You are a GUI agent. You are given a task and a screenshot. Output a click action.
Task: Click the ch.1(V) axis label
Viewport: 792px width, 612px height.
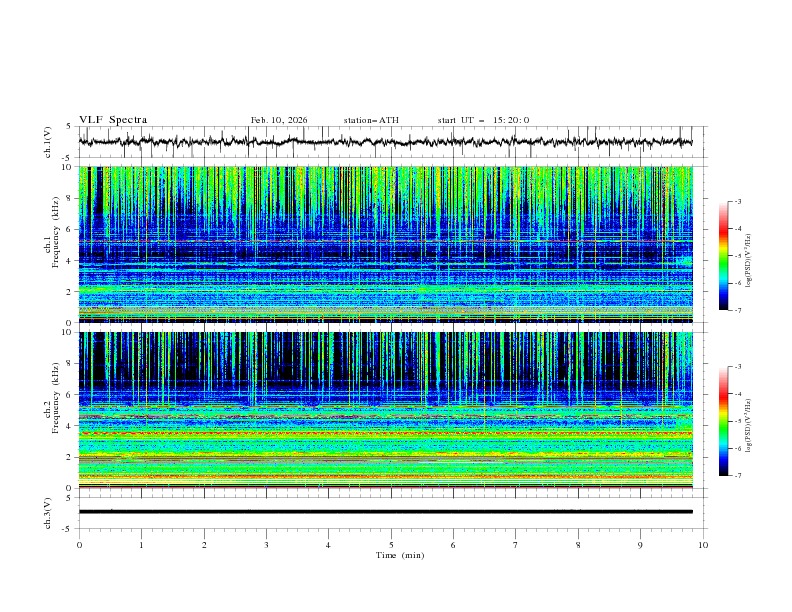[48, 143]
